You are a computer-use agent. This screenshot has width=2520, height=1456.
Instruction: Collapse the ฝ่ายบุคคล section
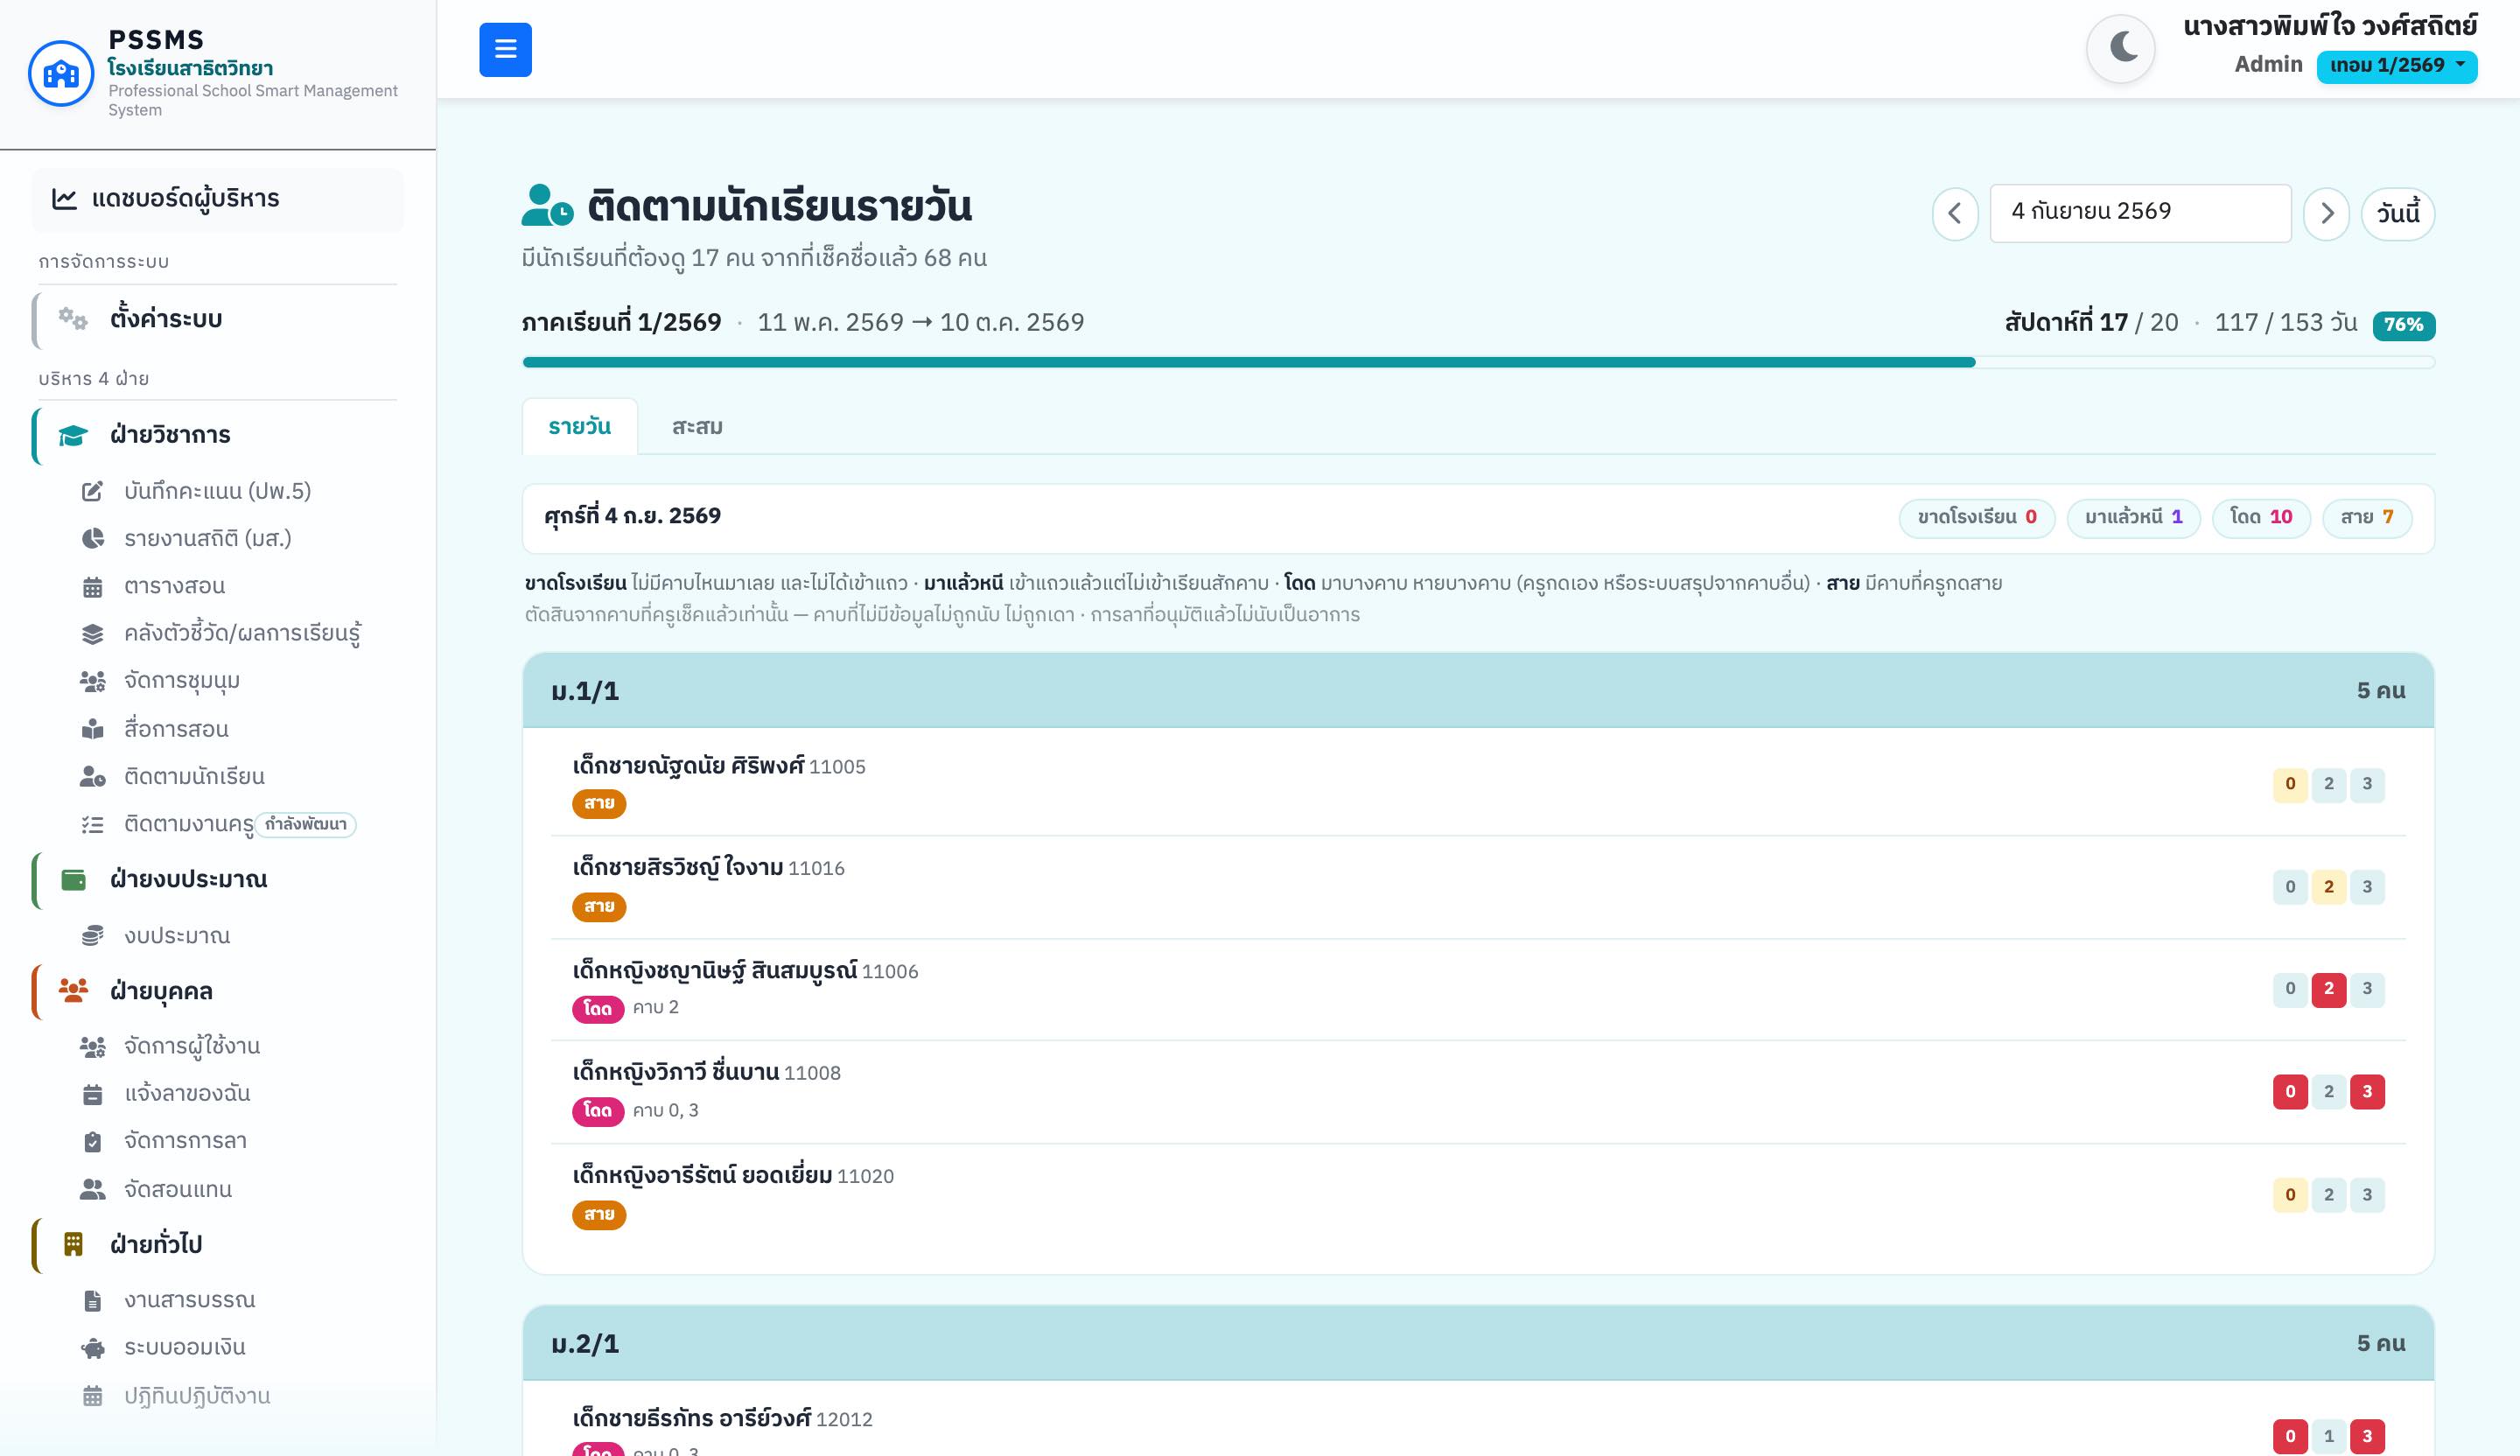coord(217,991)
